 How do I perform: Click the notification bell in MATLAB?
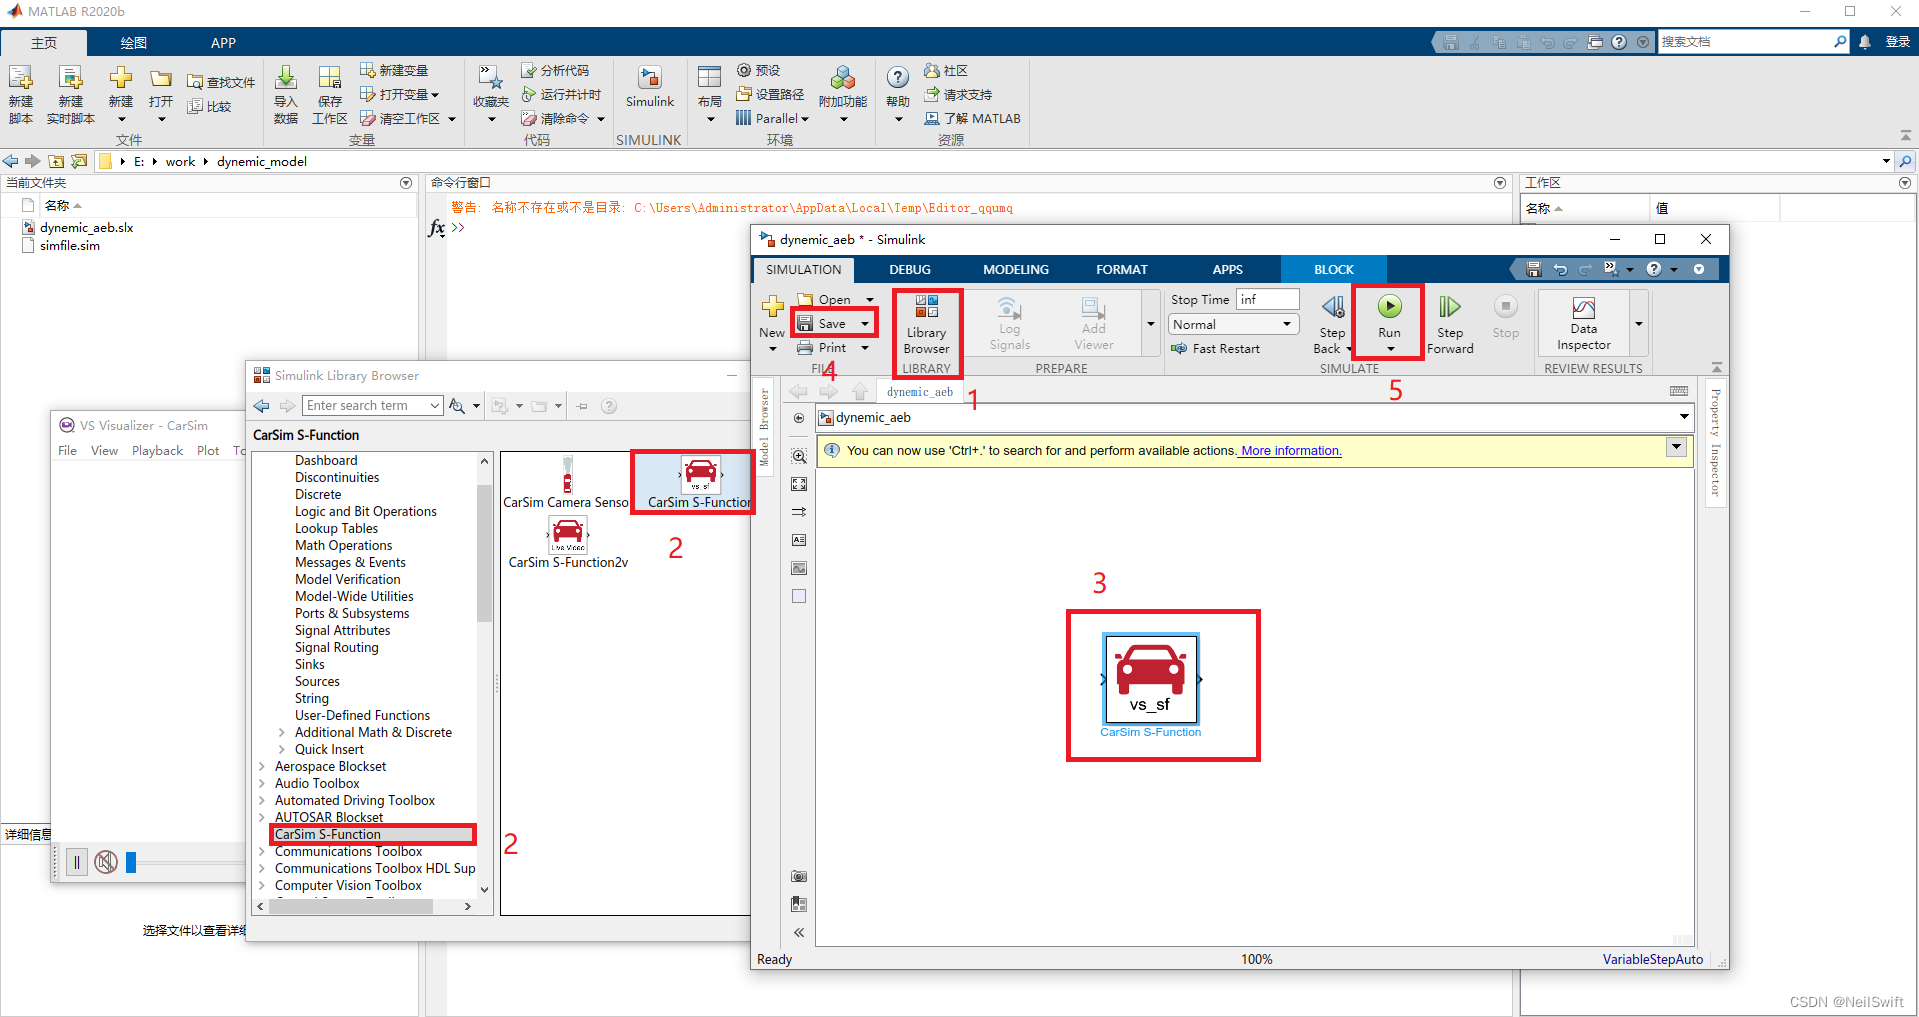(1865, 42)
